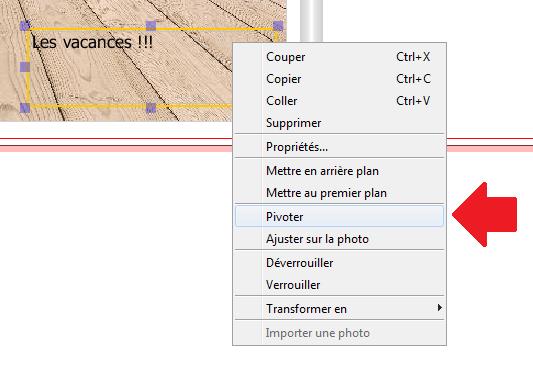The image size is (533, 377).
Task: Click top-right corner handle of text frame
Action: [278, 25]
